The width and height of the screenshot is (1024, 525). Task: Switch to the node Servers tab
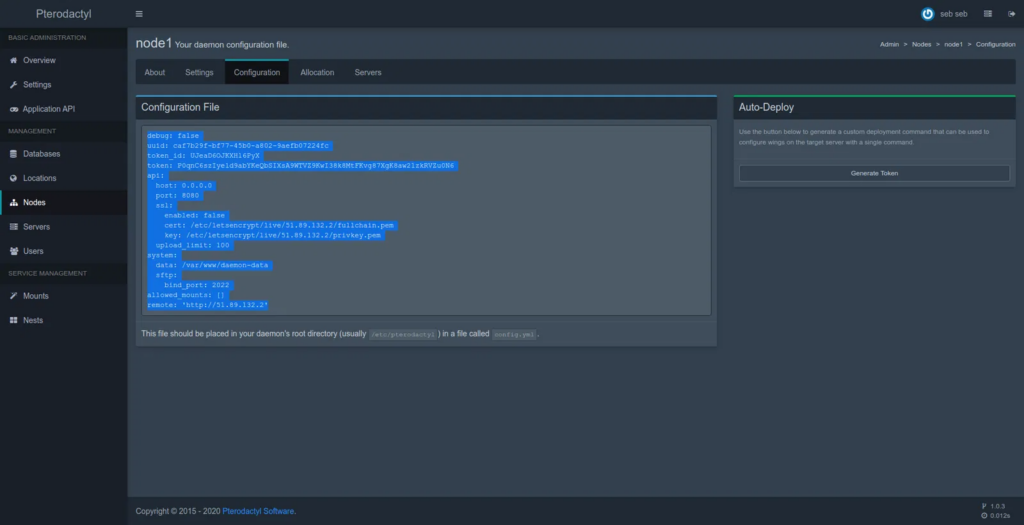tap(368, 72)
